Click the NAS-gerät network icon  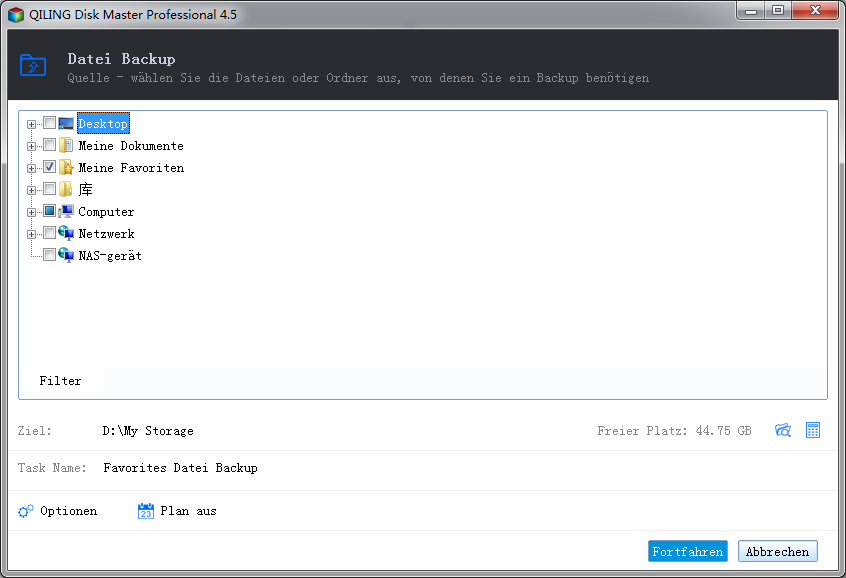66,255
